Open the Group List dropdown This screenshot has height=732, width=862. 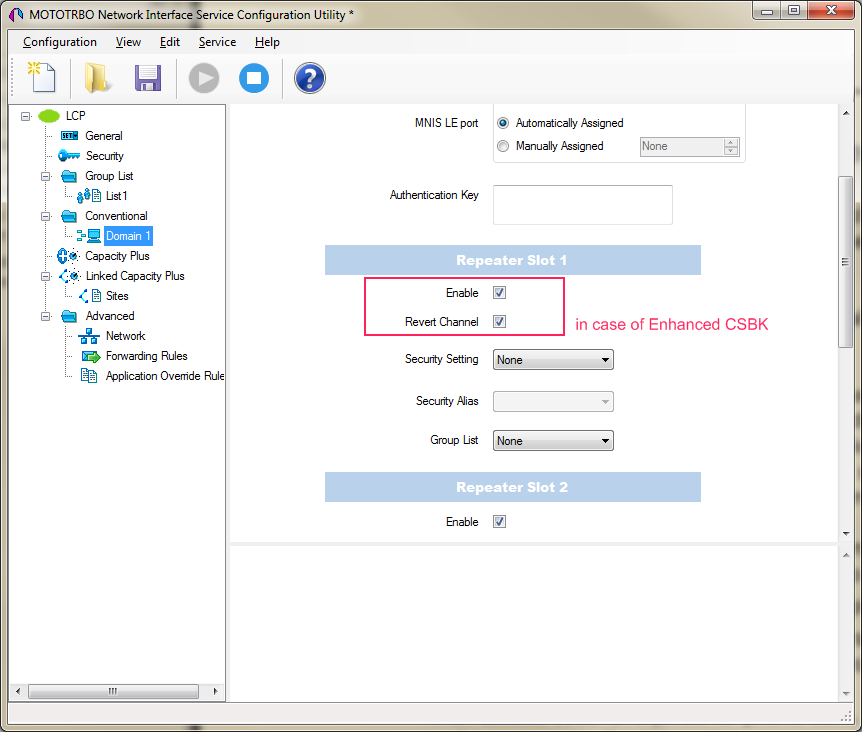click(553, 441)
